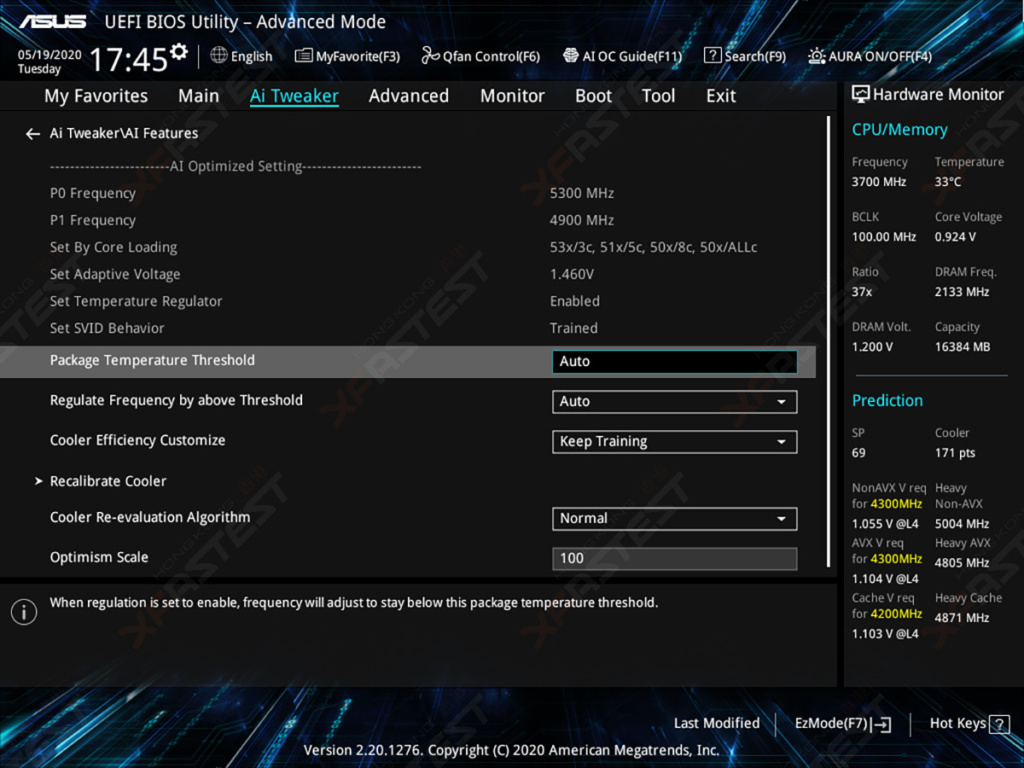Screen dimensions: 1024x768
Task: Click the Regulate Frequency by above Threshold label
Action: pos(176,400)
